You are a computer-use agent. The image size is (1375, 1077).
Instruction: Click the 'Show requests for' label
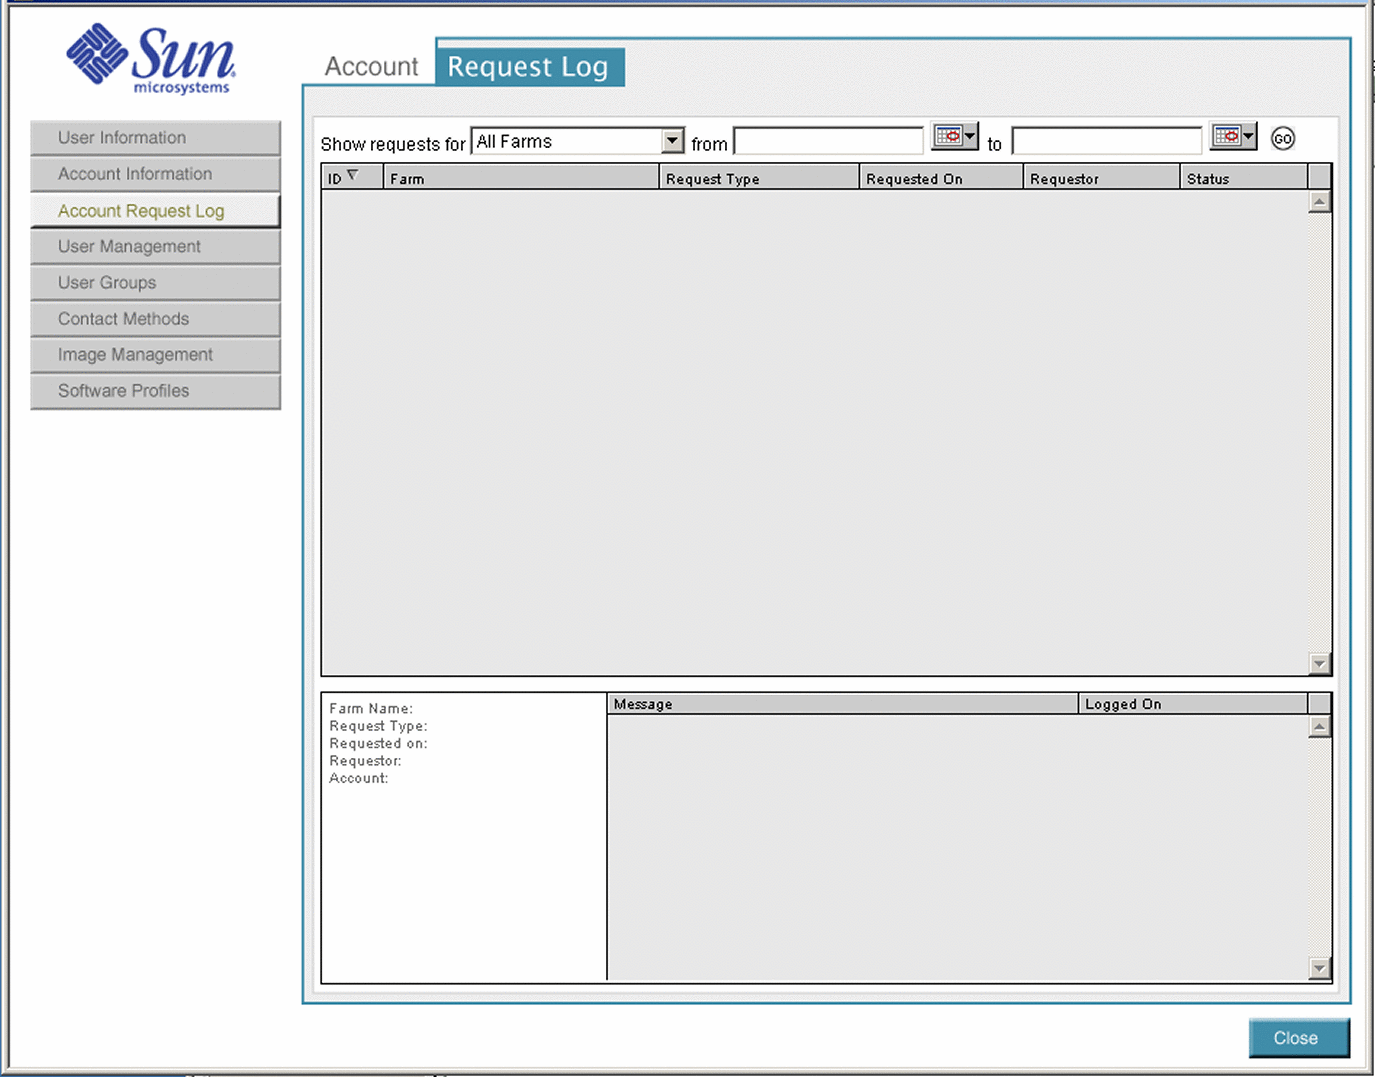pos(393,144)
